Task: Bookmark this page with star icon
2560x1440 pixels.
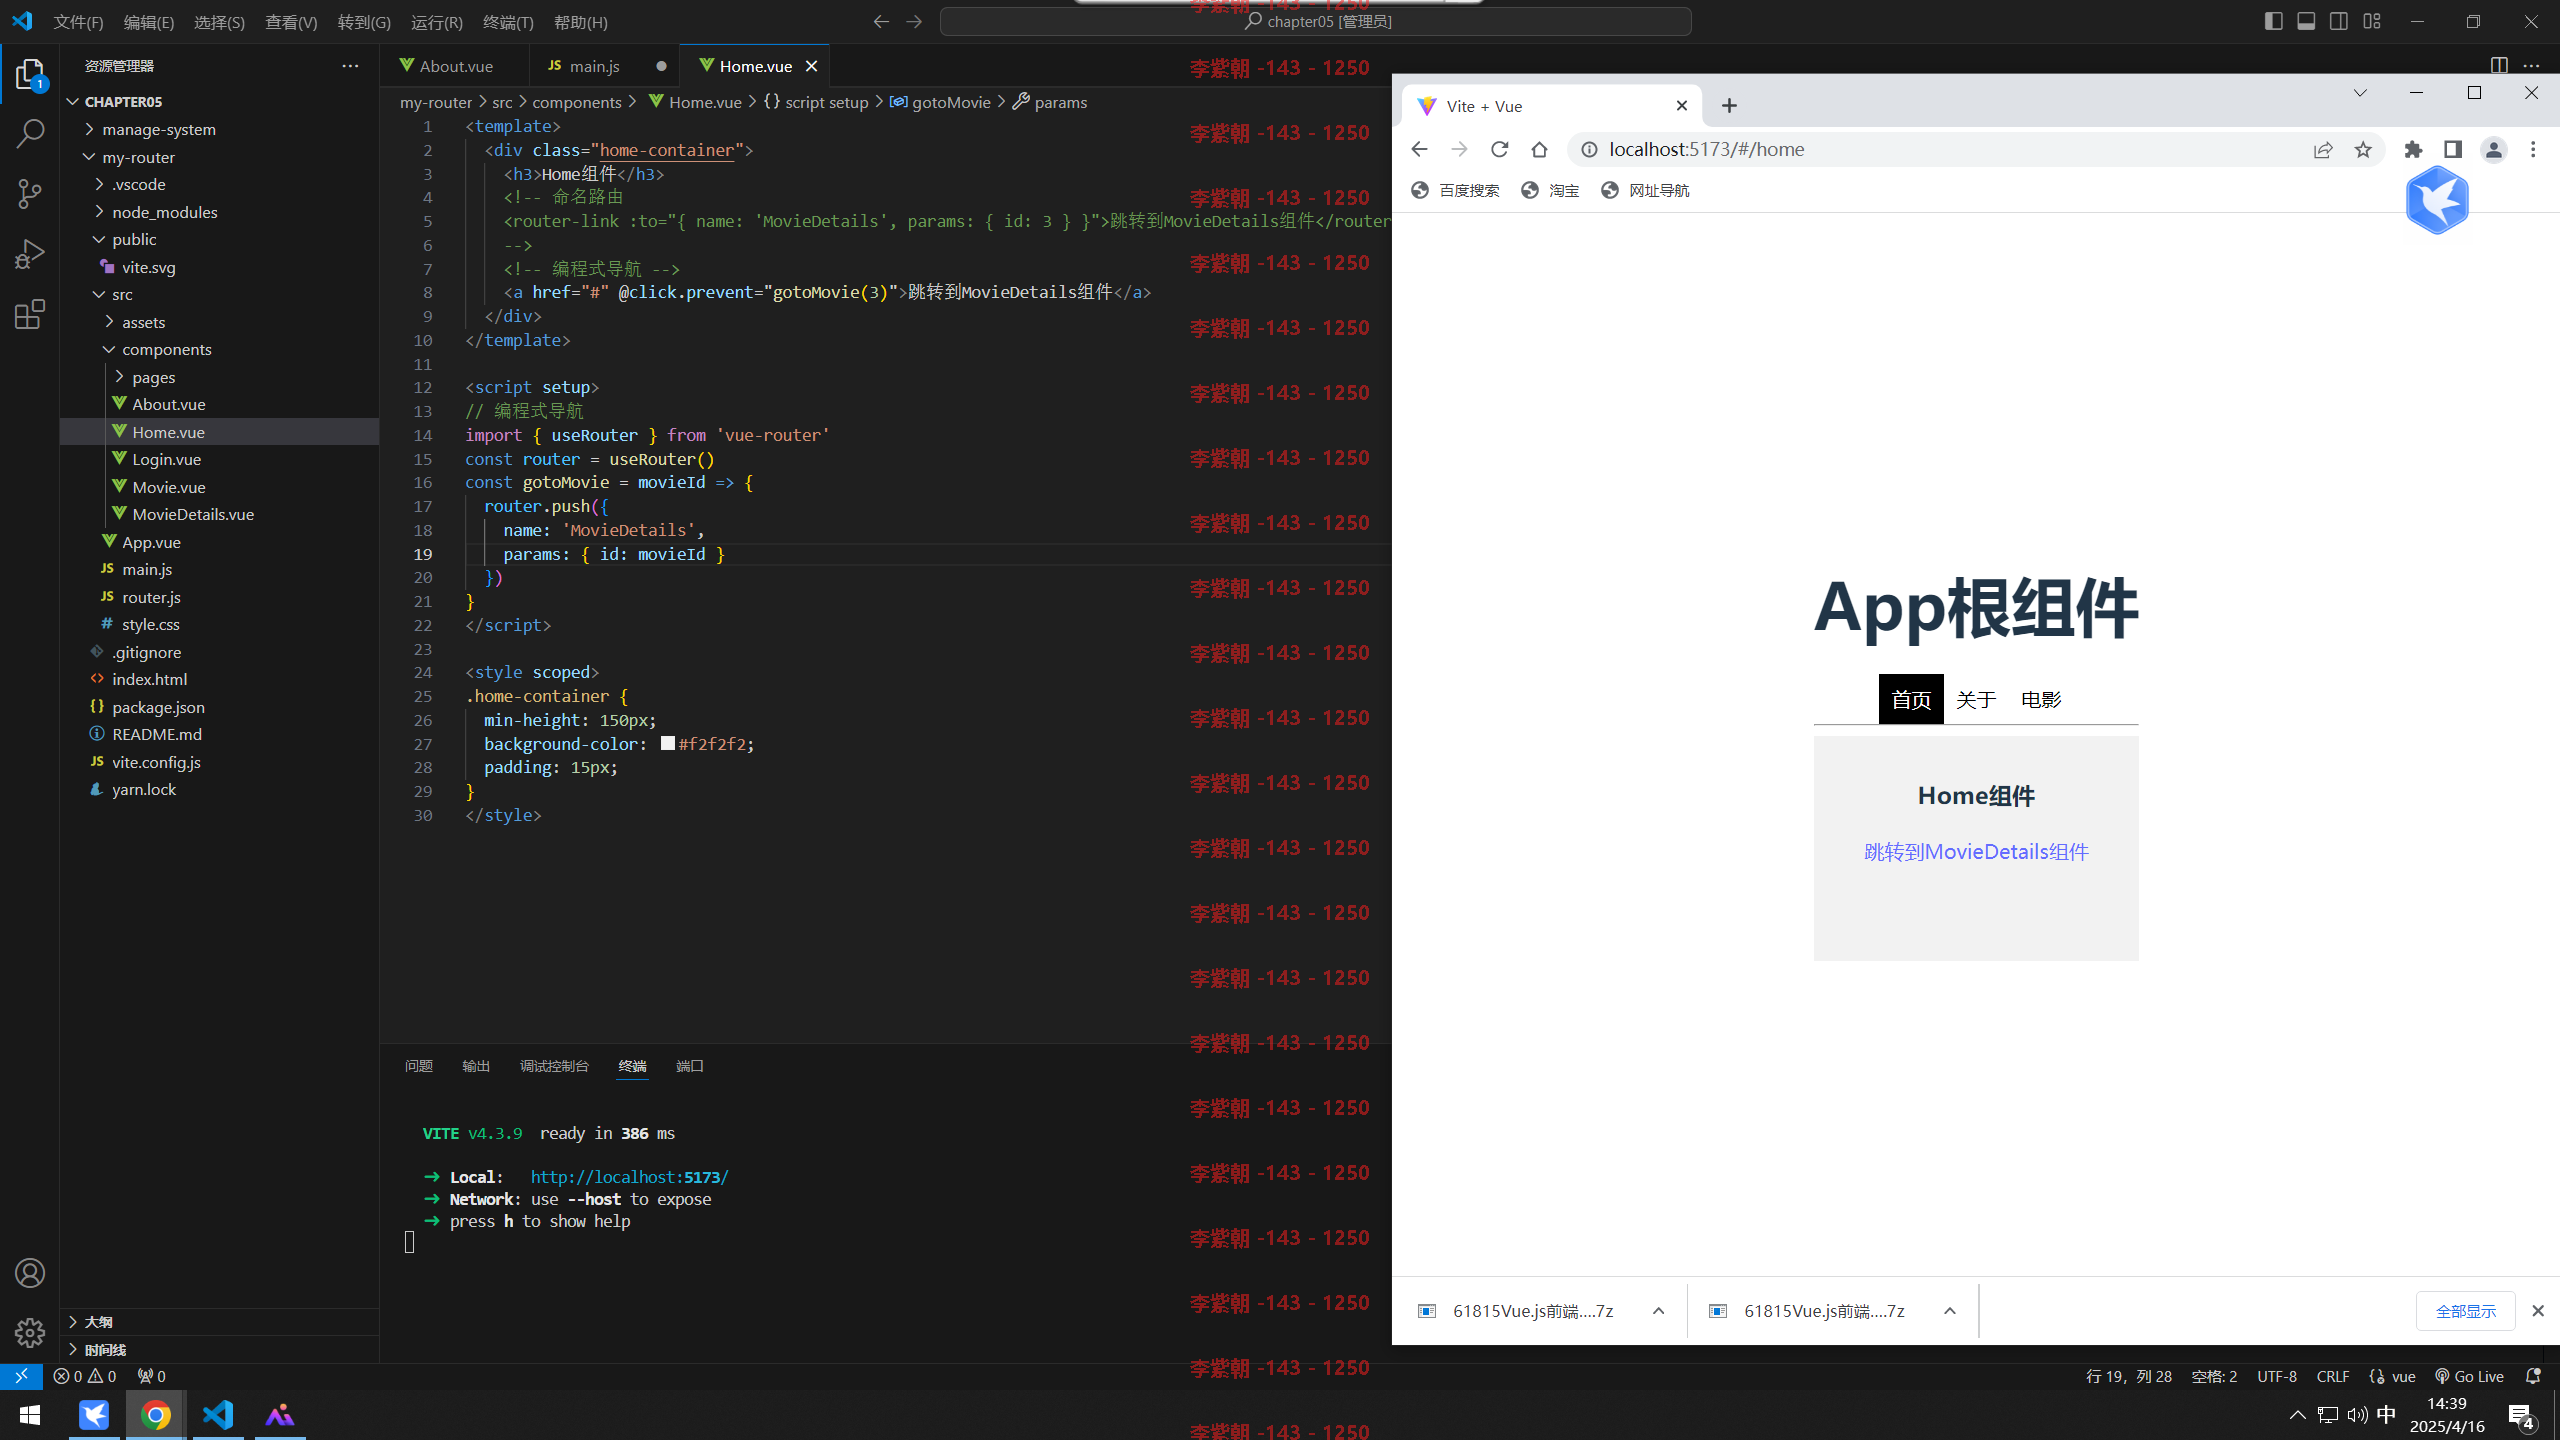Action: tap(2363, 149)
